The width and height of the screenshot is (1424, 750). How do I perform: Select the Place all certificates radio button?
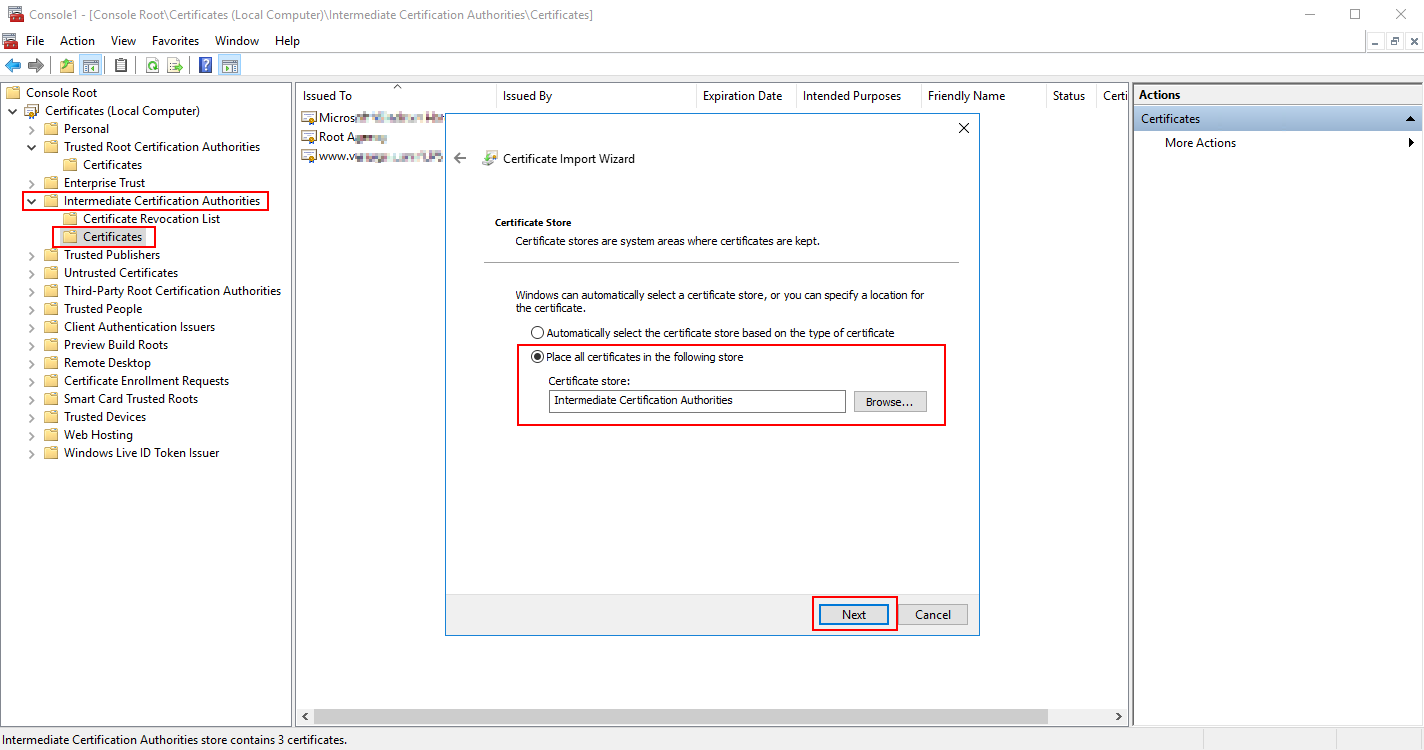point(538,356)
